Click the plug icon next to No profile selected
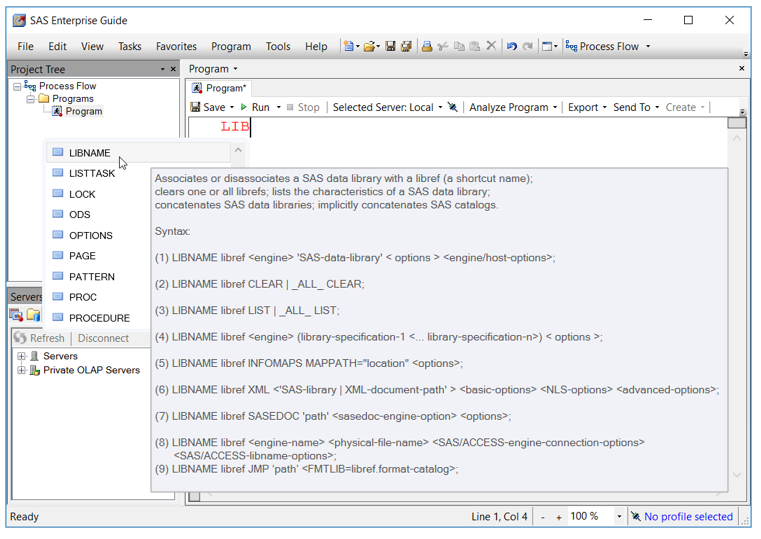 pos(635,517)
